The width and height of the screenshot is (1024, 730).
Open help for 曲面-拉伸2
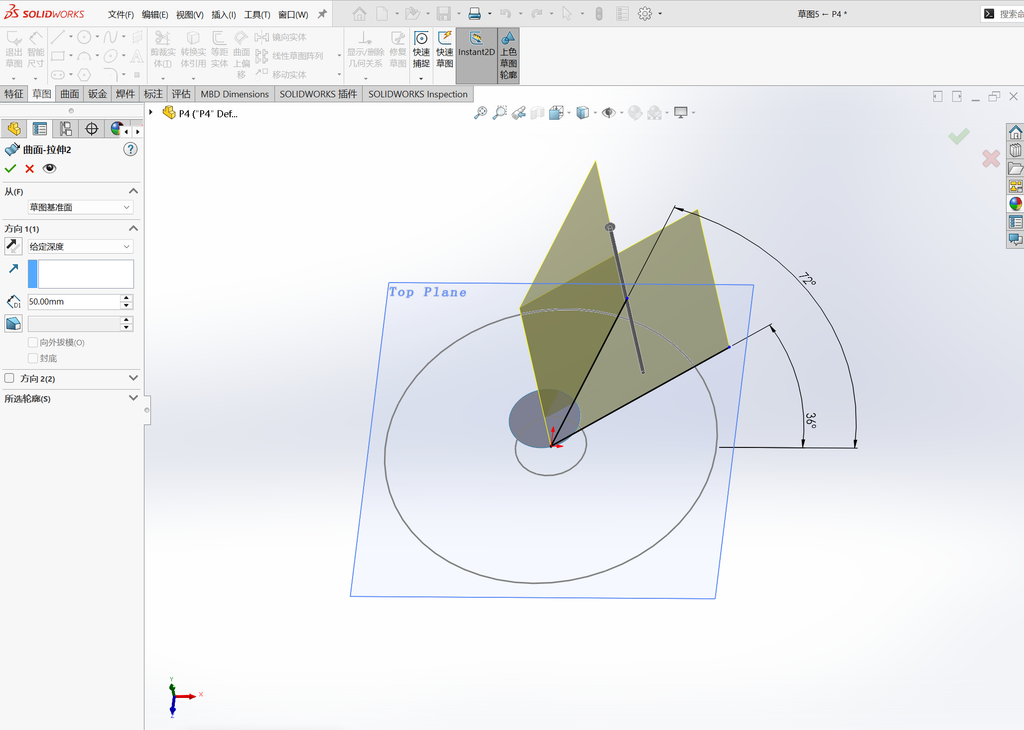(131, 150)
